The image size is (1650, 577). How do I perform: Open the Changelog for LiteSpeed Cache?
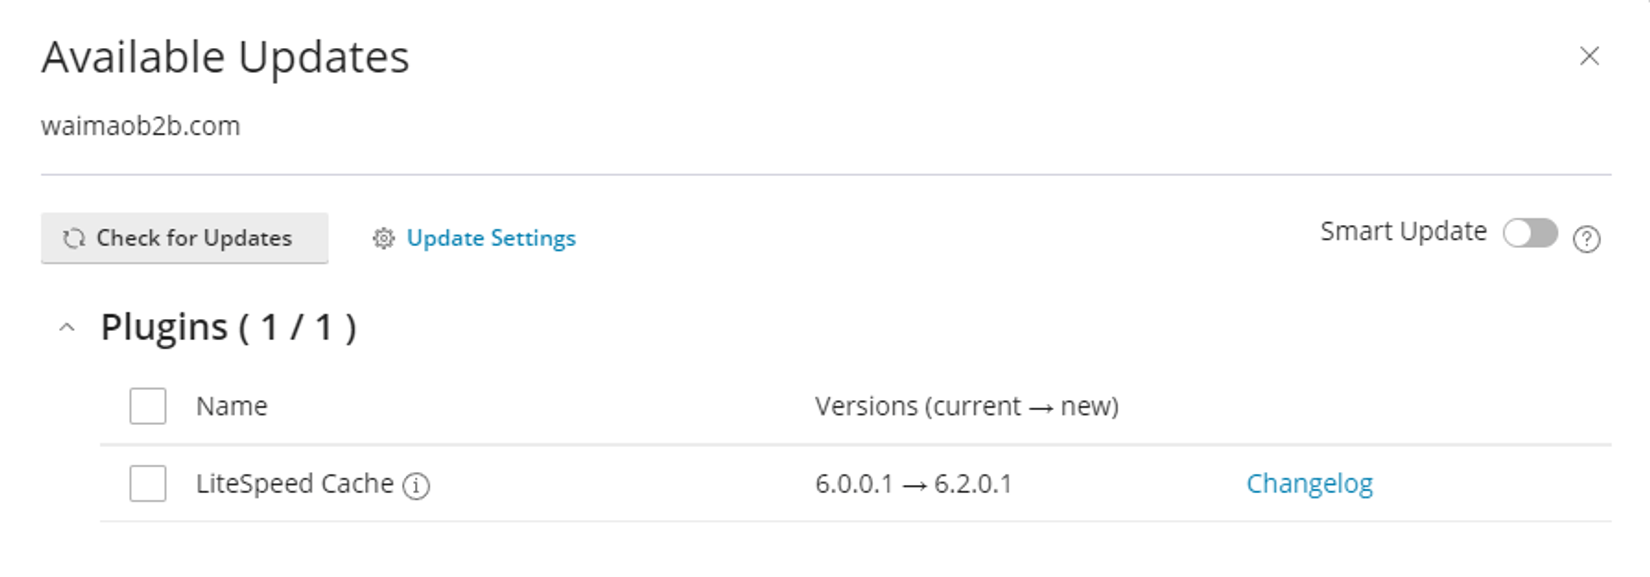(1310, 483)
